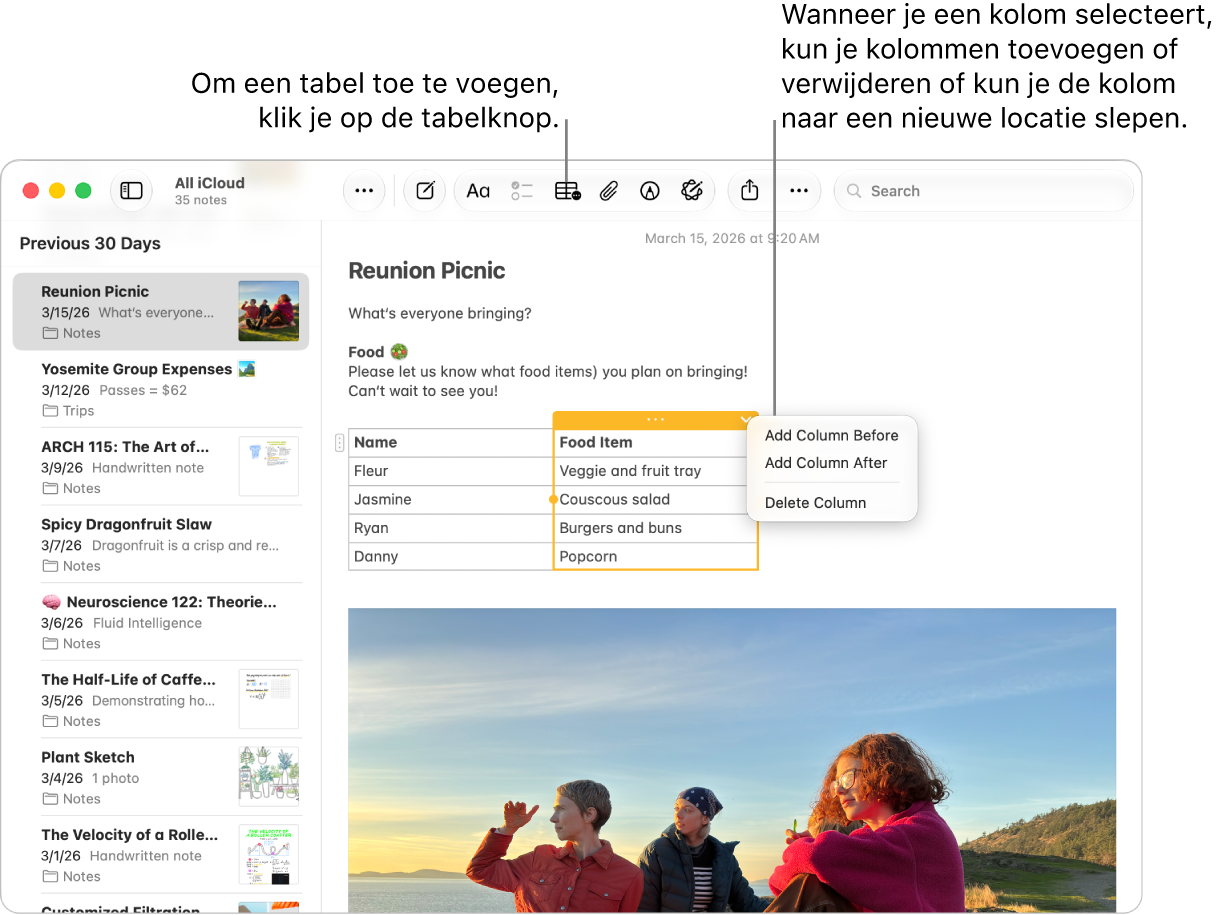1218x915 pixels.
Task: Select the Neuroscience 122: Theorie note
Action: 161,622
